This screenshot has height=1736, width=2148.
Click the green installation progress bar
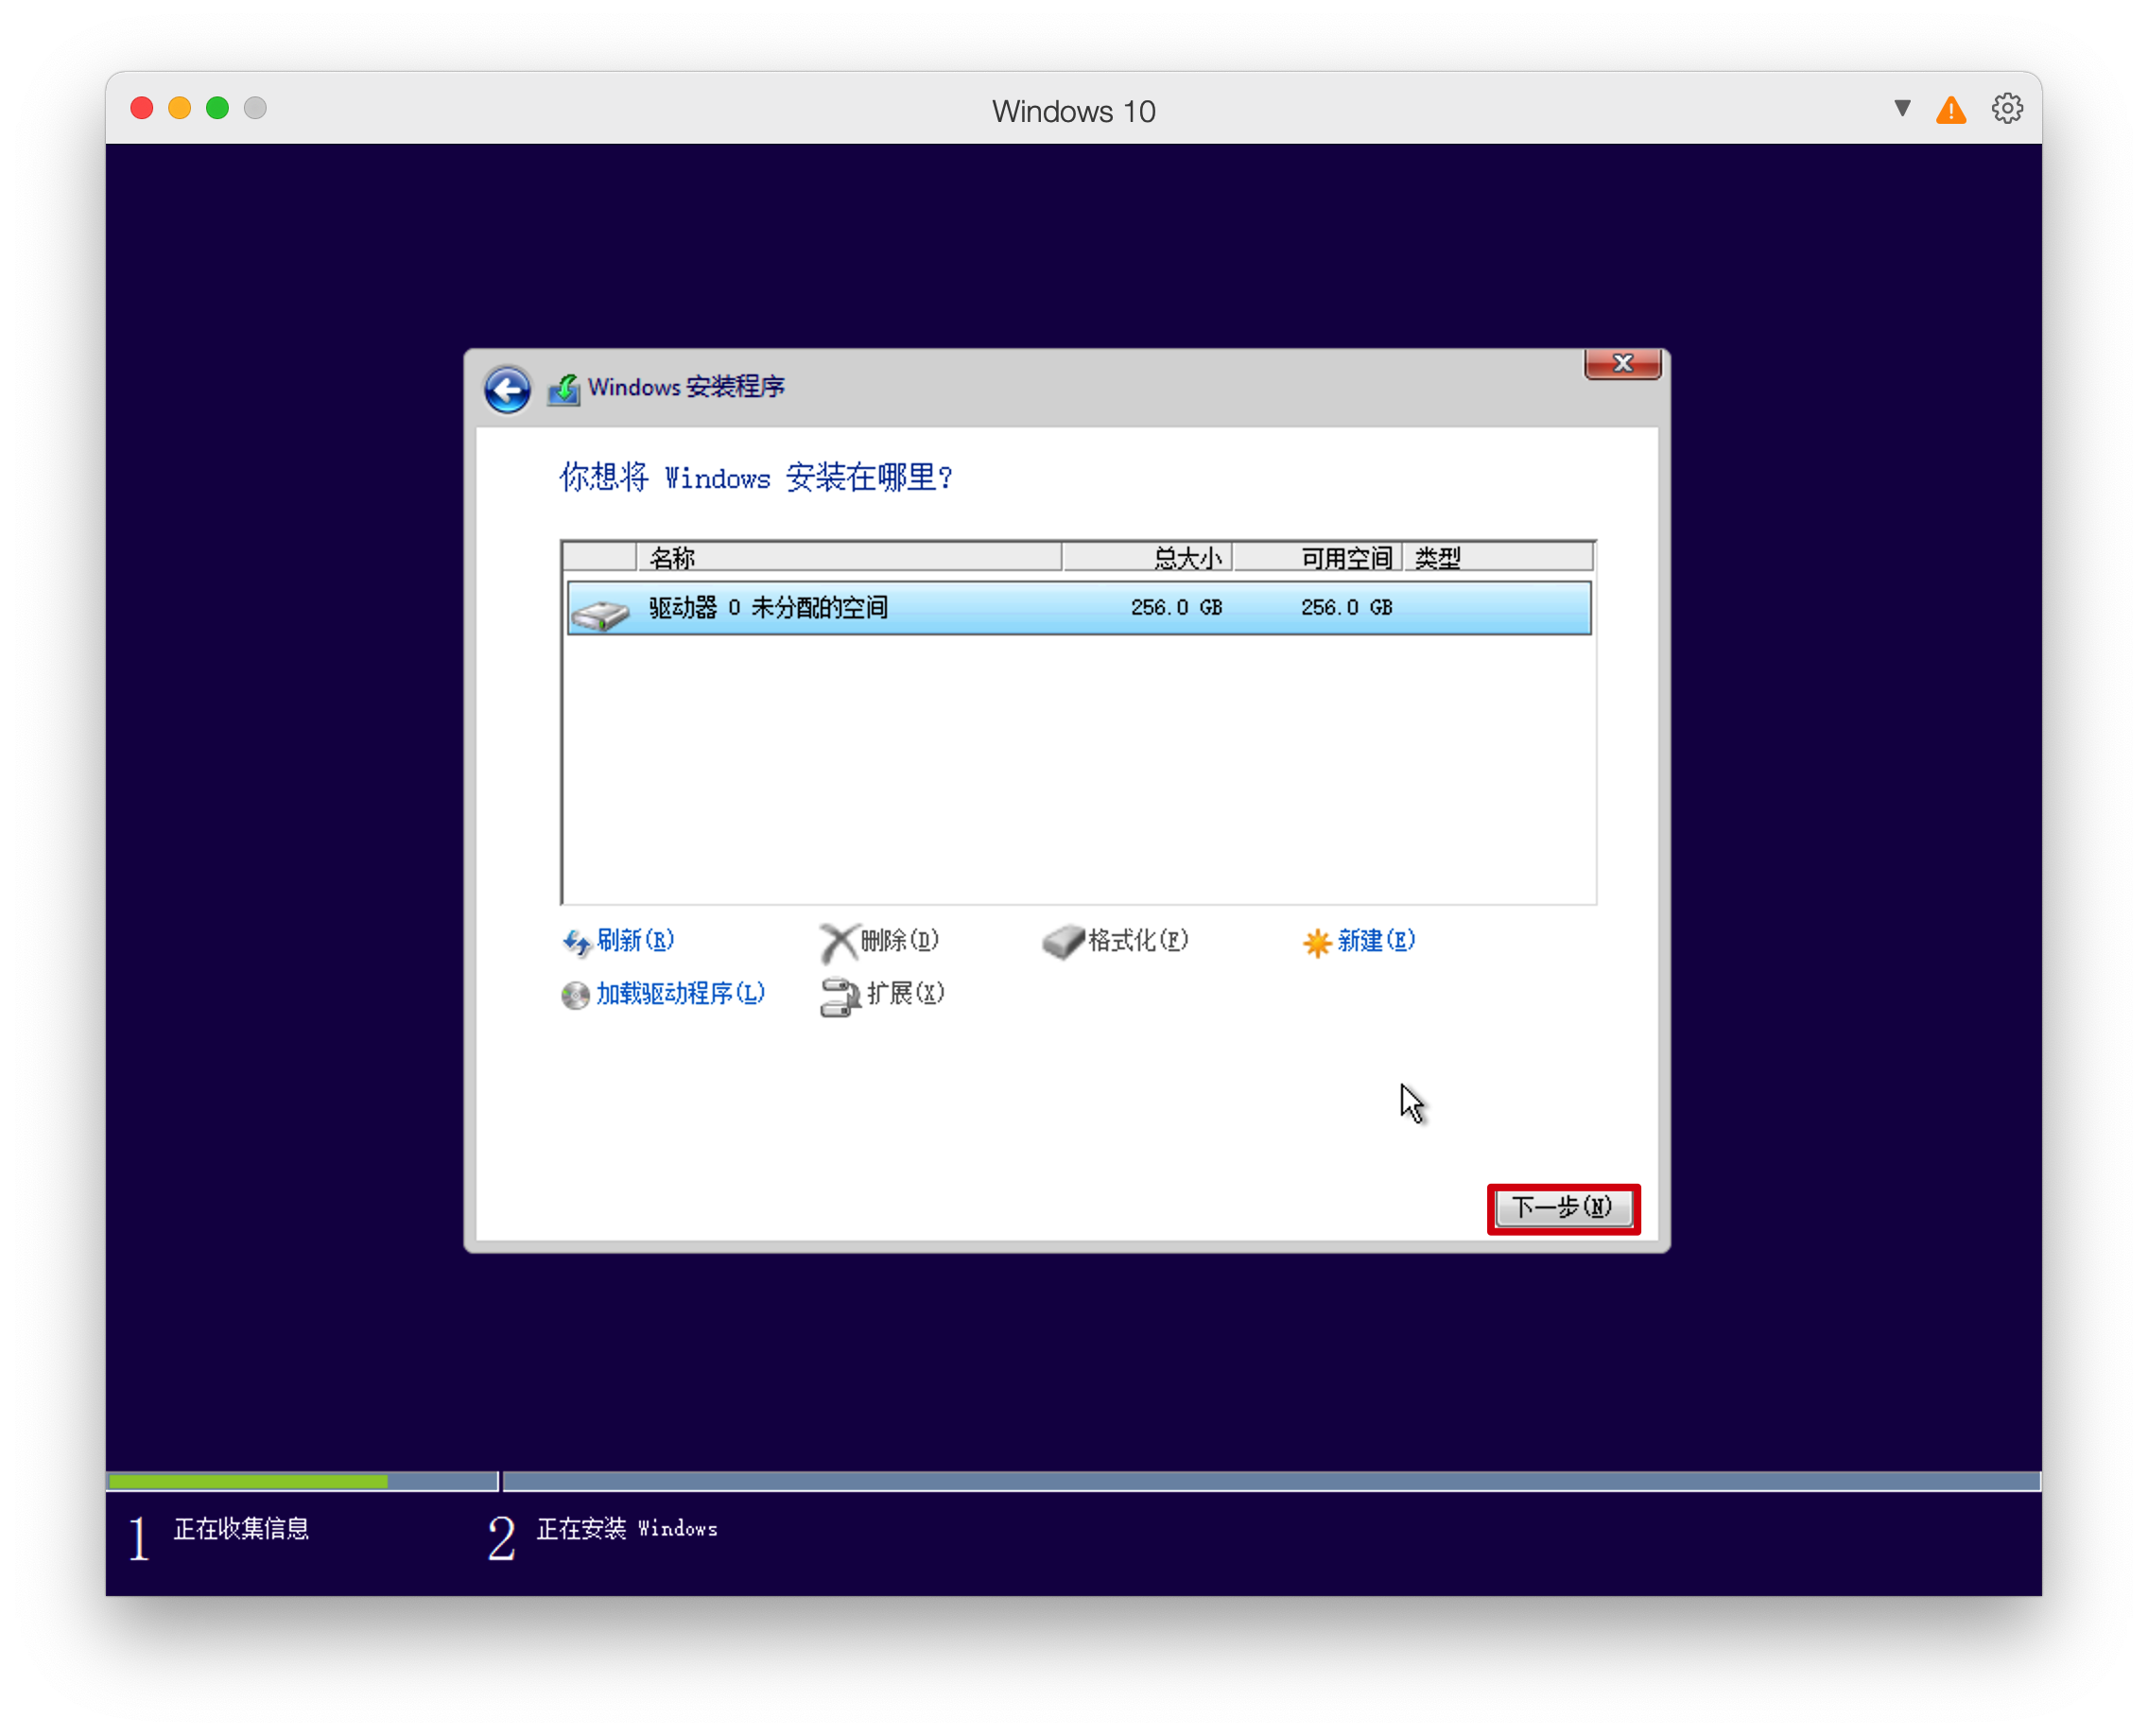(x=248, y=1481)
